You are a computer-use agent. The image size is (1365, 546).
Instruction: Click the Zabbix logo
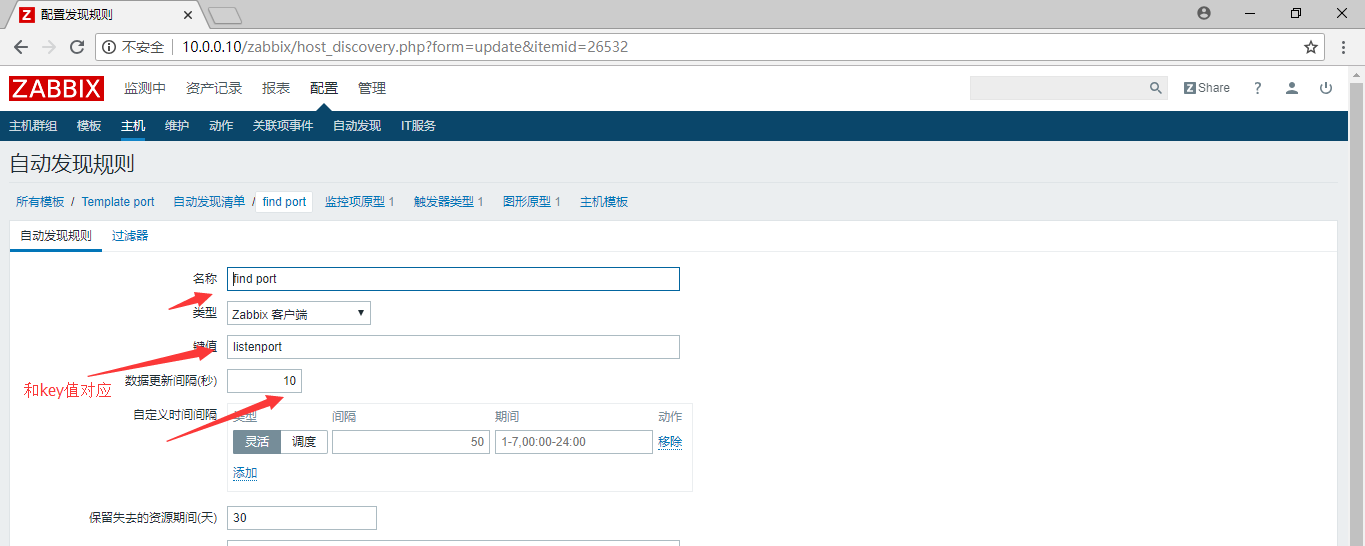coord(57,88)
